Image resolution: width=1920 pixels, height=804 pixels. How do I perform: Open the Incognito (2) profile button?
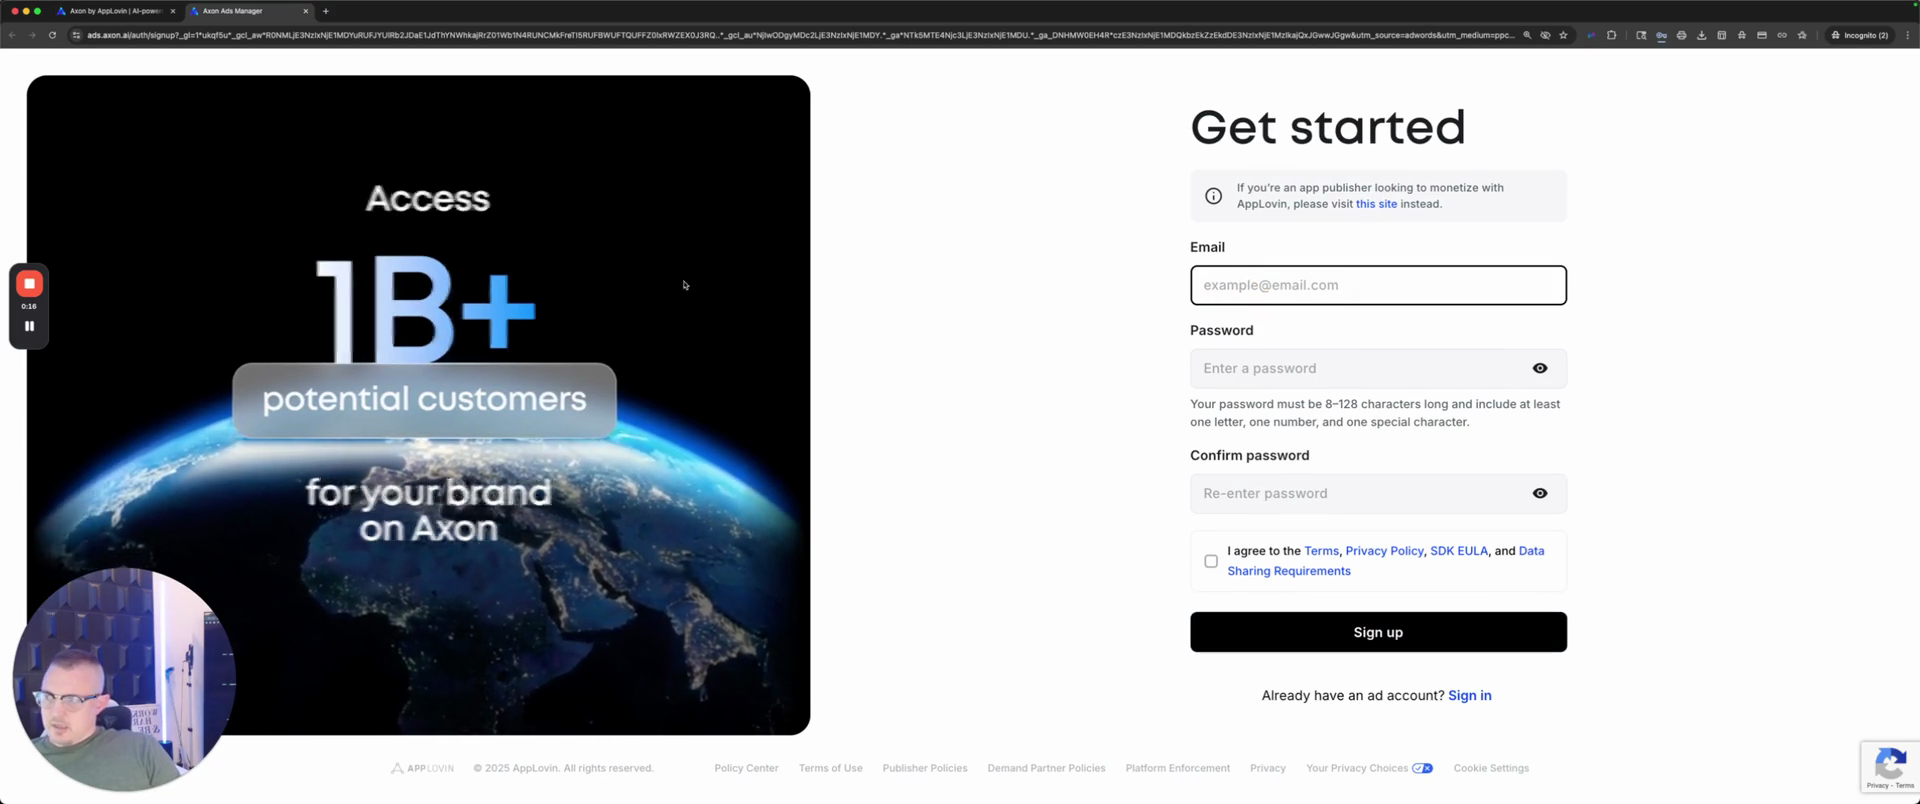[x=1860, y=35]
